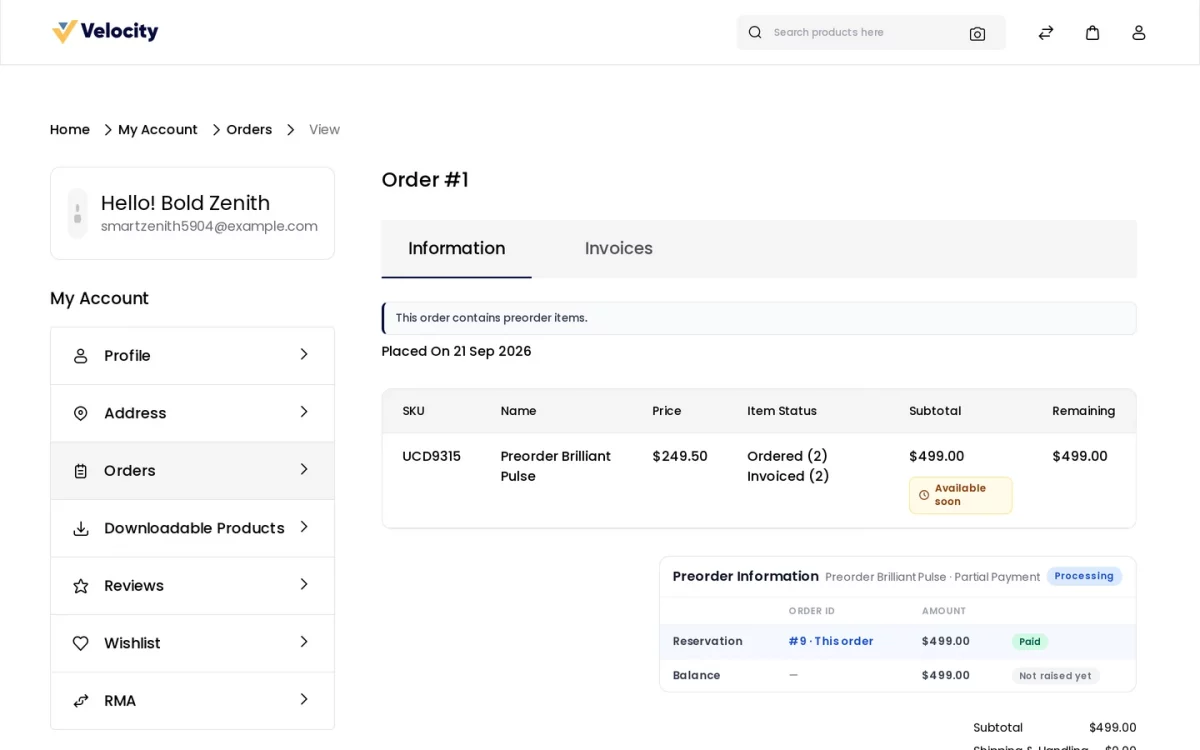Go to My Account breadcrumb link
This screenshot has height=750, width=1200.
pos(158,130)
